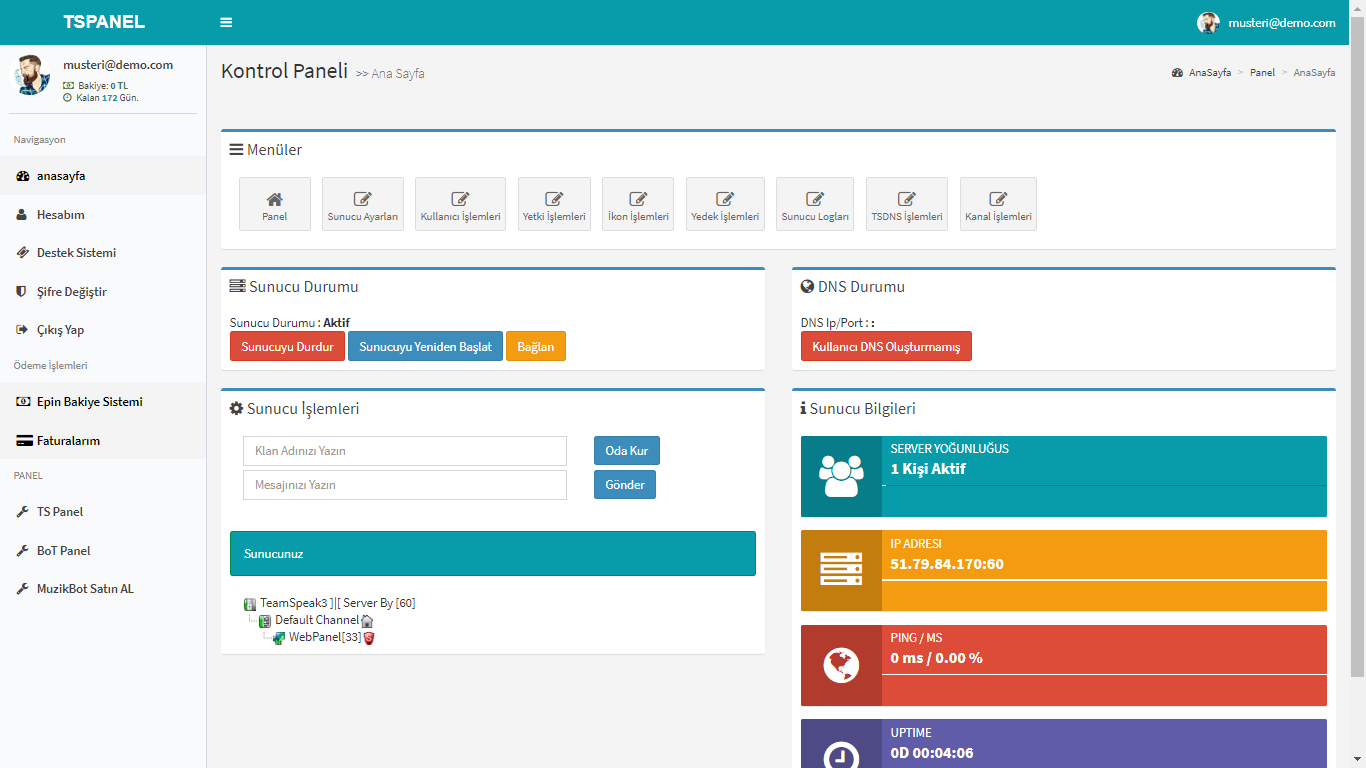Click the Sunucuyu Durdur button
Image resolution: width=1366 pixels, height=768 pixels.
pyautogui.click(x=287, y=346)
